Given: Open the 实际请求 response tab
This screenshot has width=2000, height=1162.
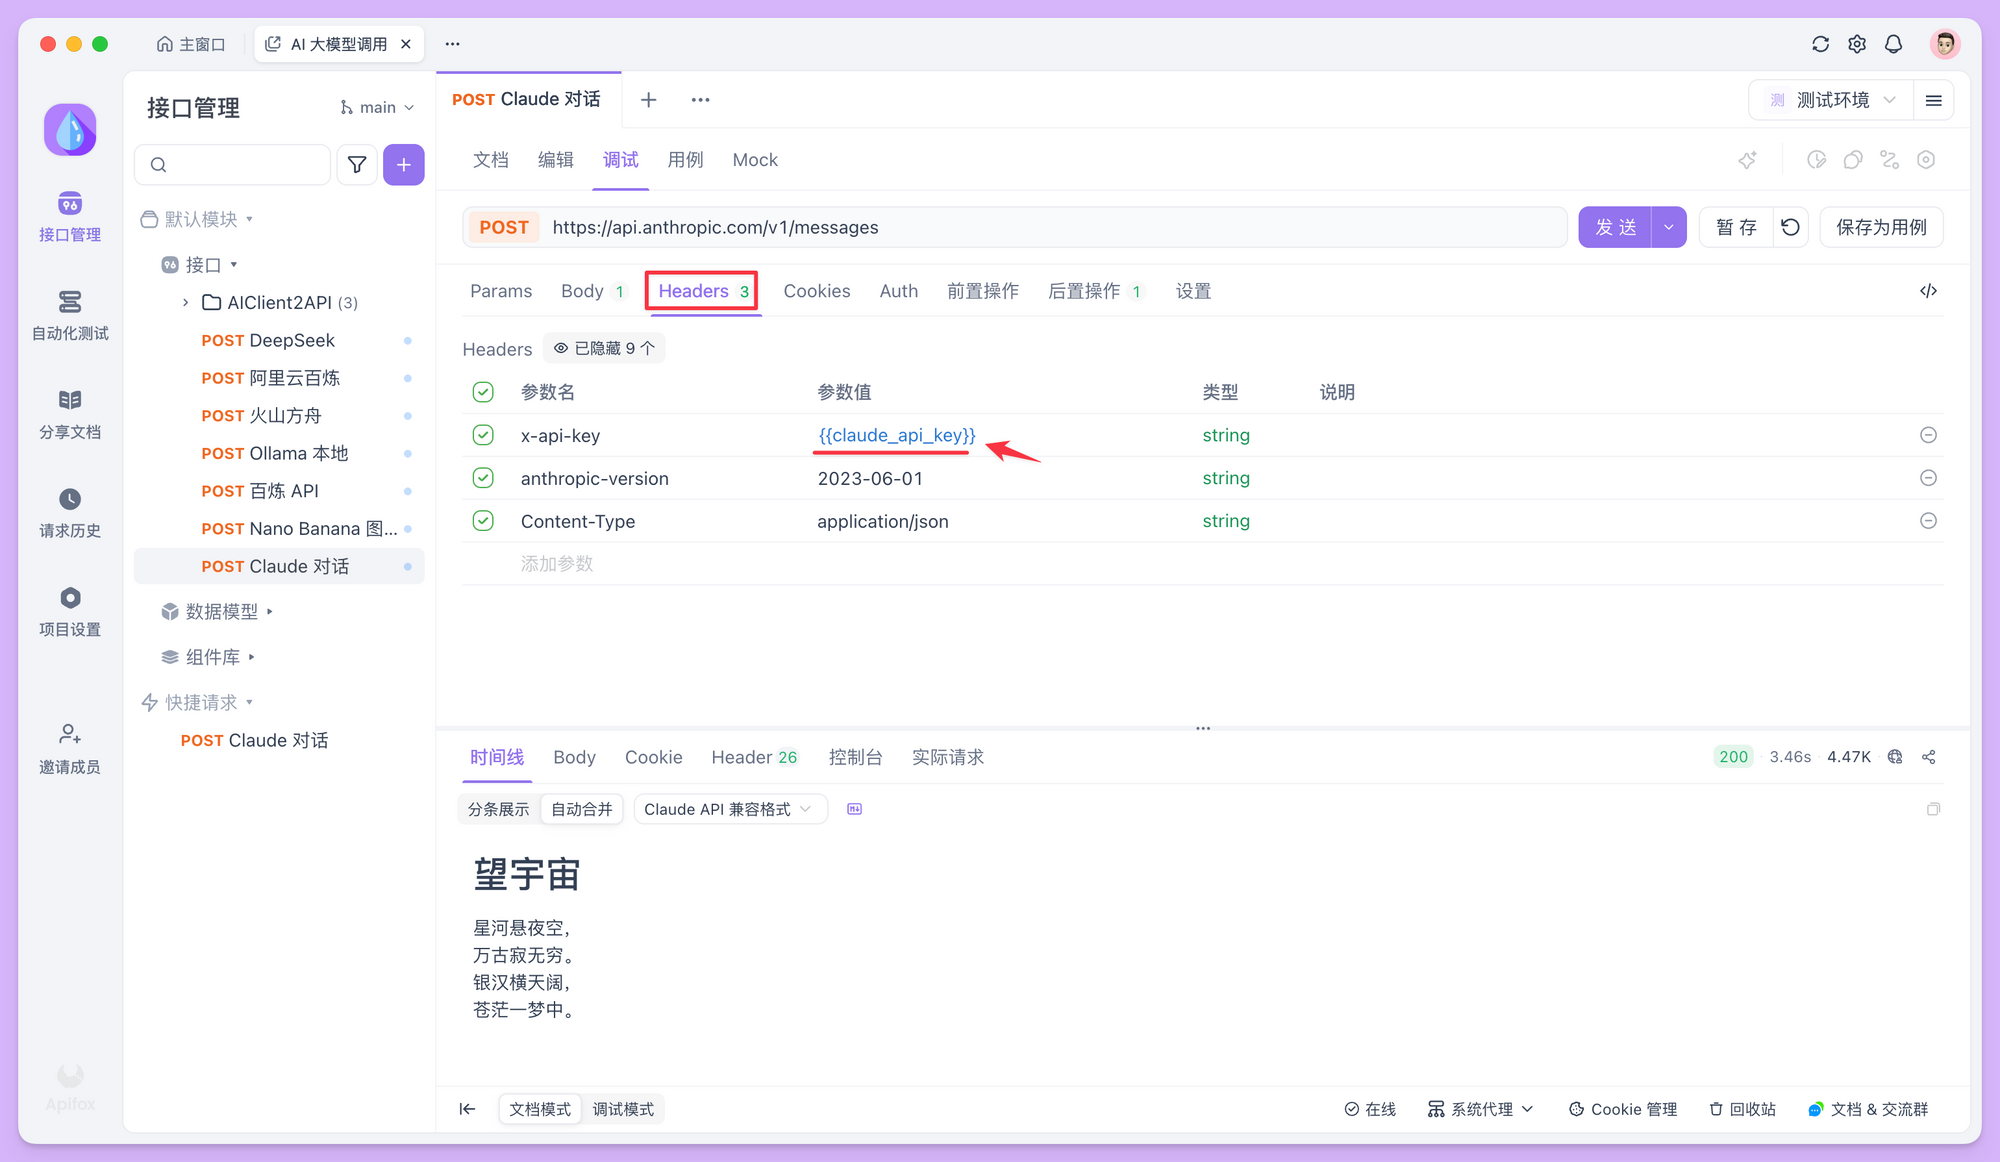Looking at the screenshot, I should tap(947, 757).
